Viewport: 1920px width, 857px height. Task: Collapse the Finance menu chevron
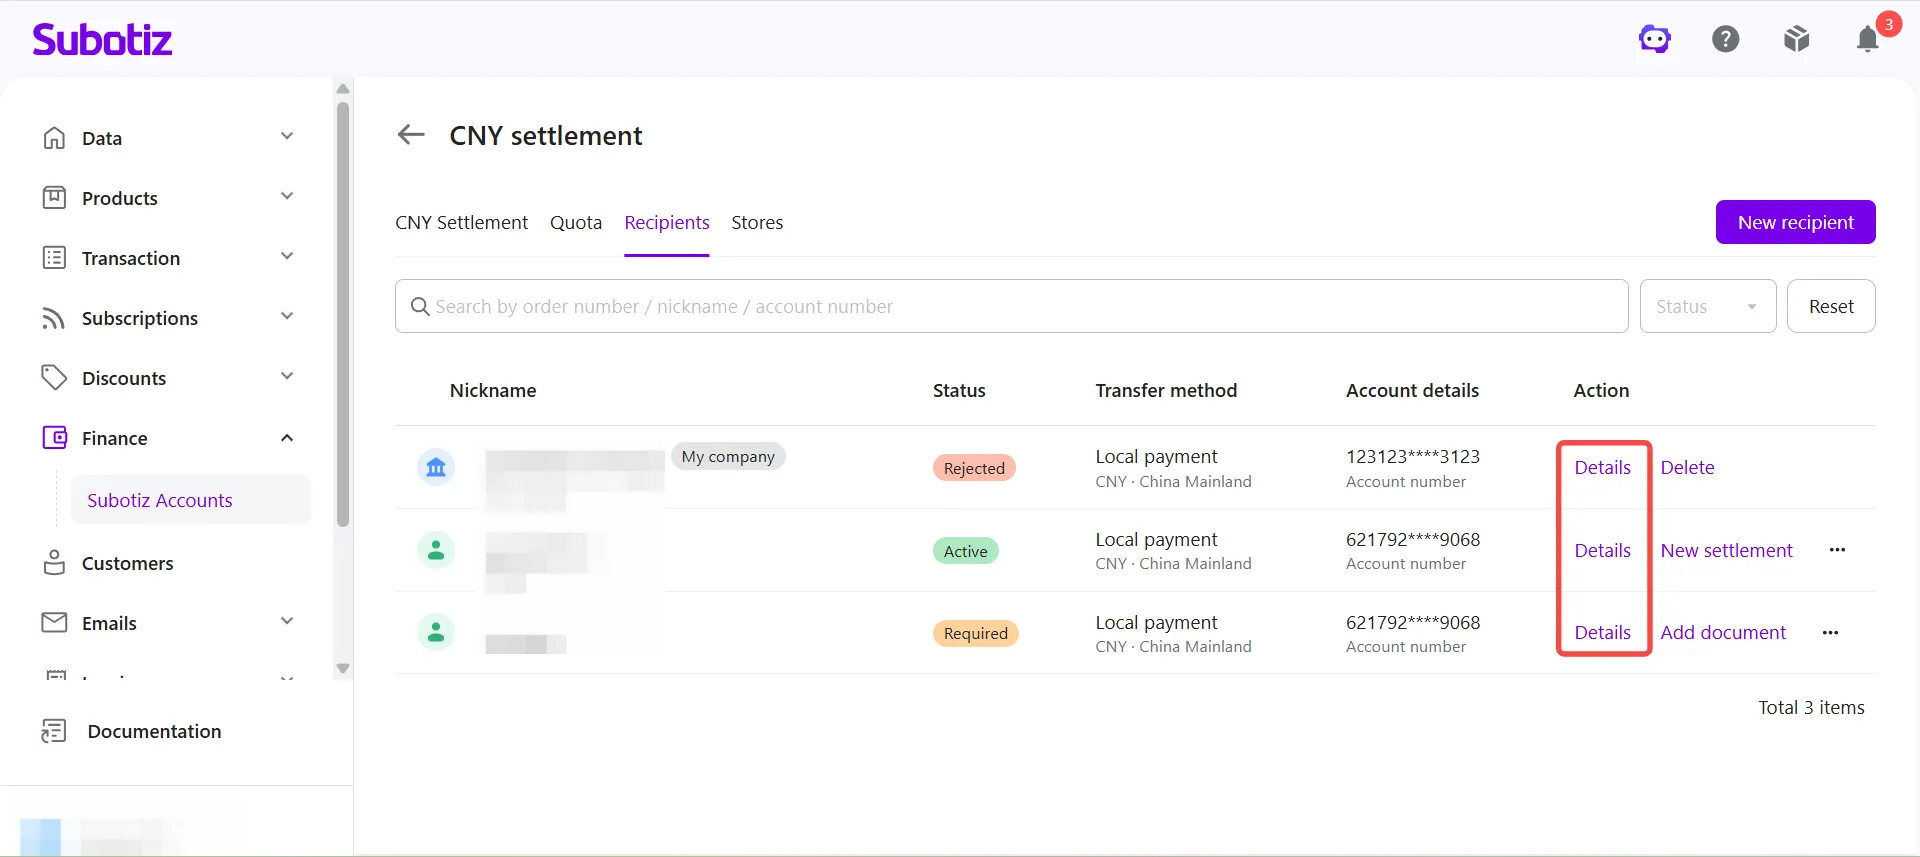287,438
